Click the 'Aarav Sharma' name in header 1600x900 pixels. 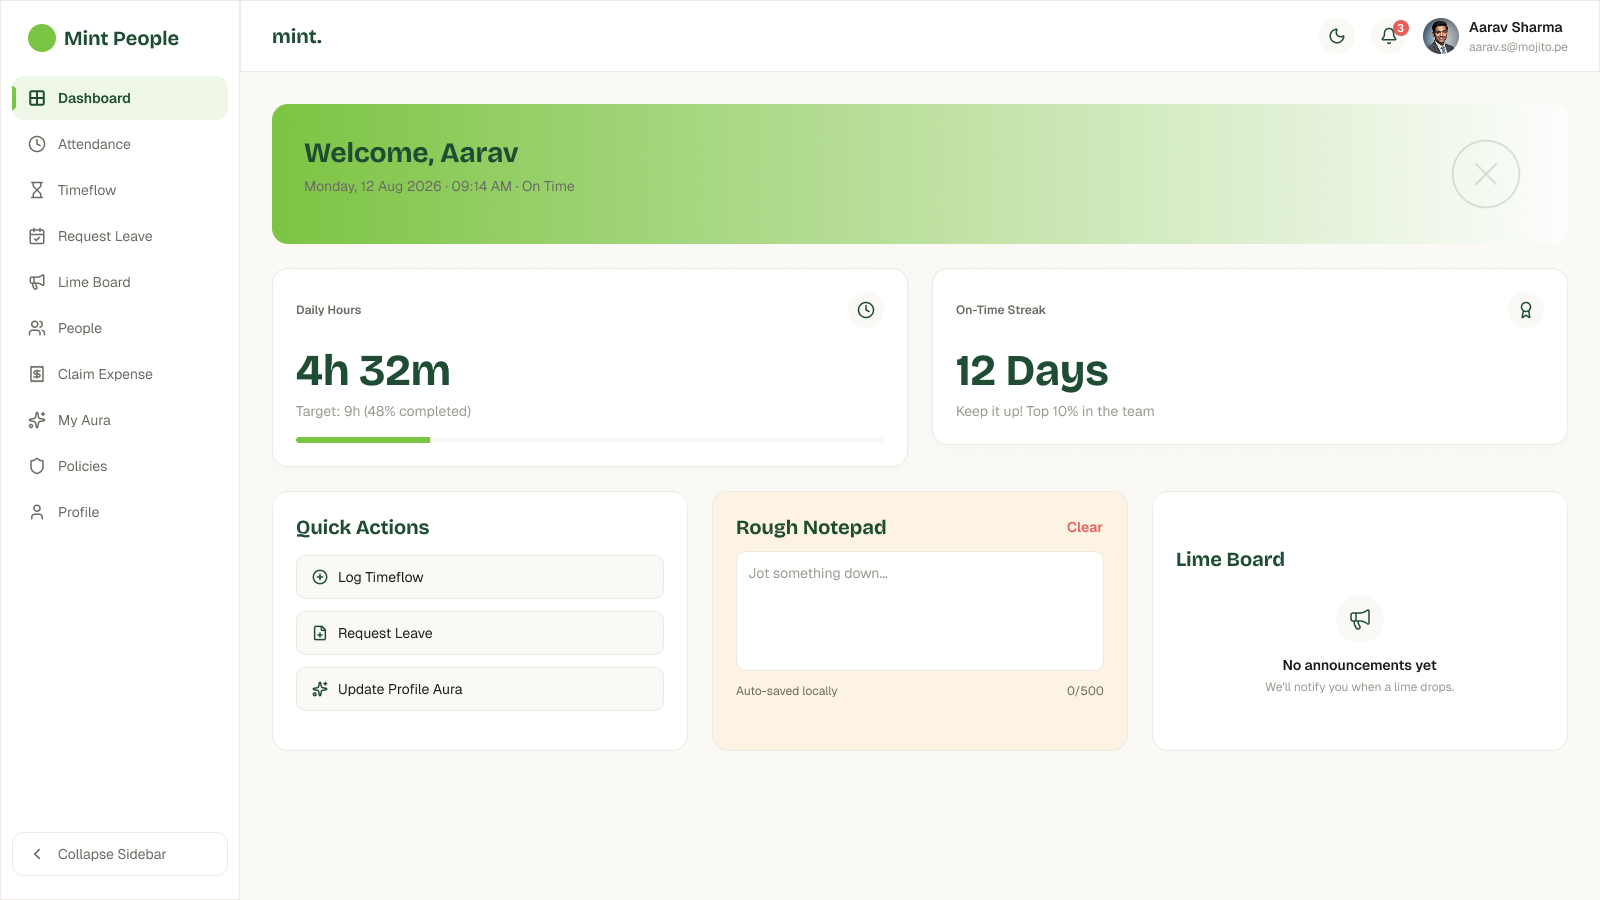(1516, 27)
